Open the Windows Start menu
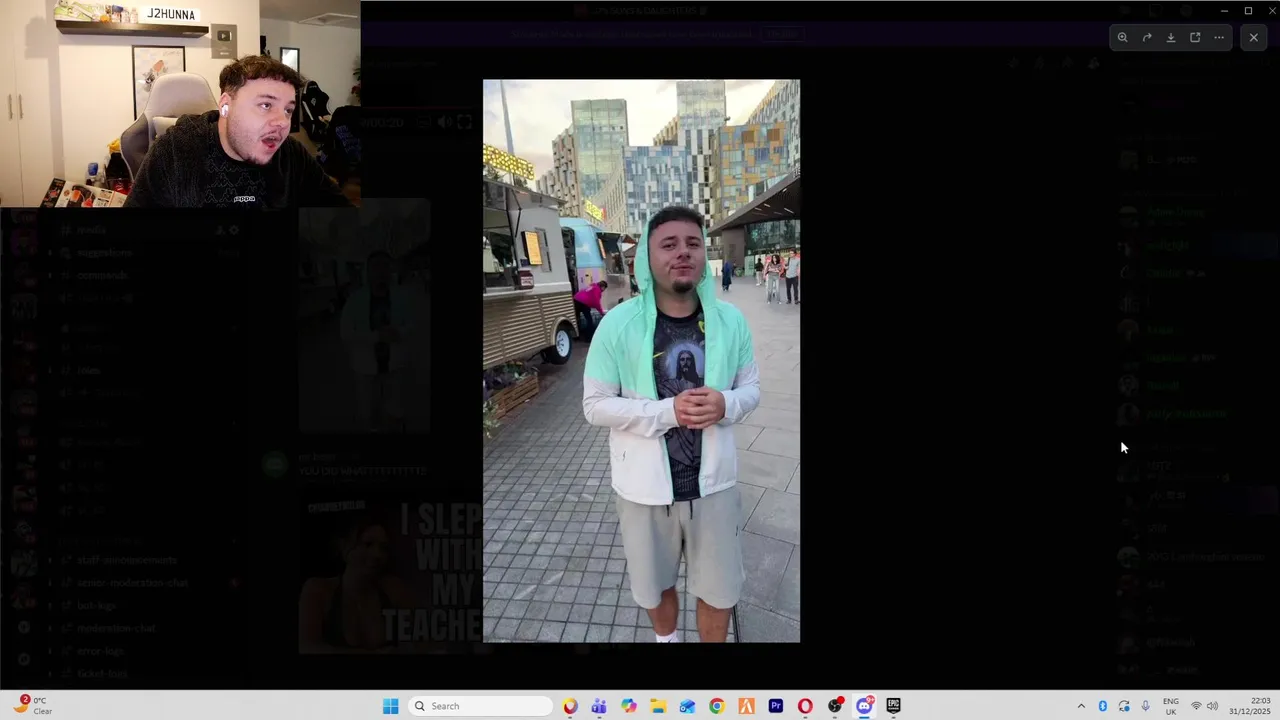 [391, 706]
